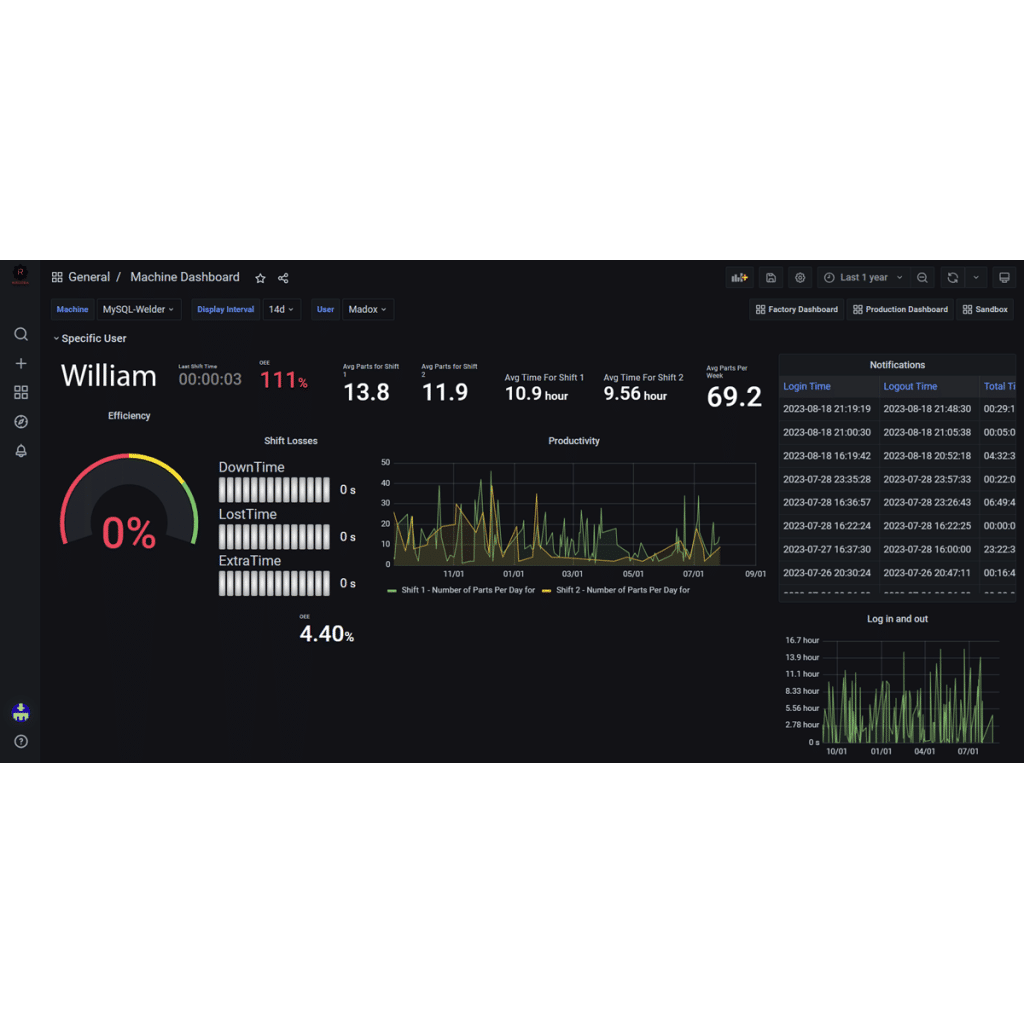Screen dimensions: 1024x1024
Task: Sort table by Login Time column
Action: (x=807, y=387)
